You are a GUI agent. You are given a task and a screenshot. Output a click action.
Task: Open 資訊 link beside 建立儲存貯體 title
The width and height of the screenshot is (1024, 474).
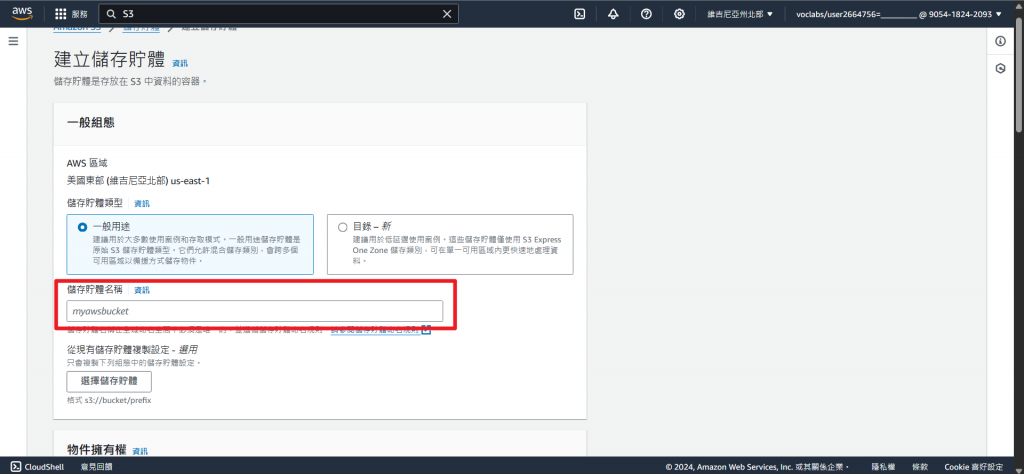(x=180, y=63)
